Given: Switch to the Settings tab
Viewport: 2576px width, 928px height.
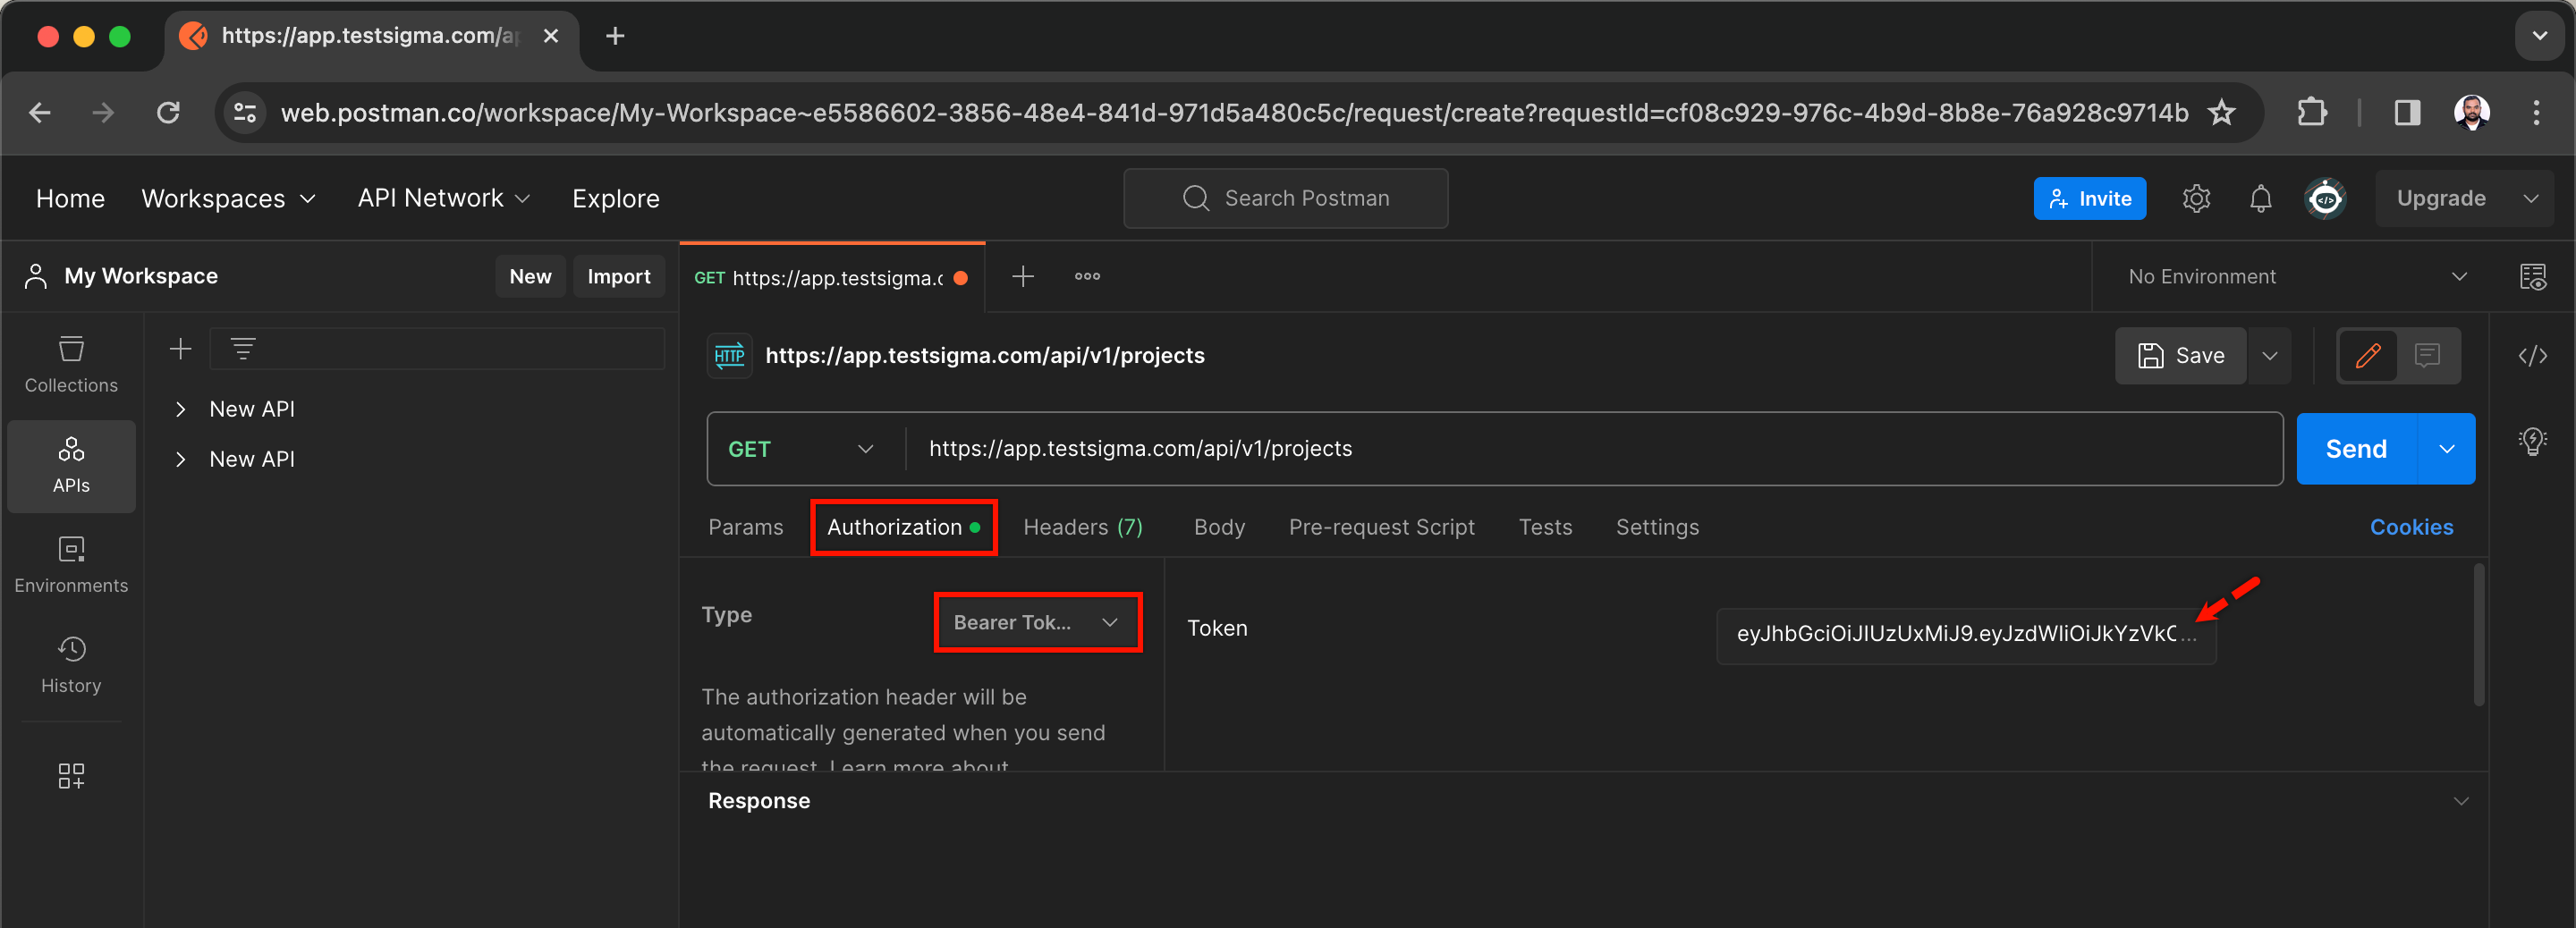Looking at the screenshot, I should 1657,527.
